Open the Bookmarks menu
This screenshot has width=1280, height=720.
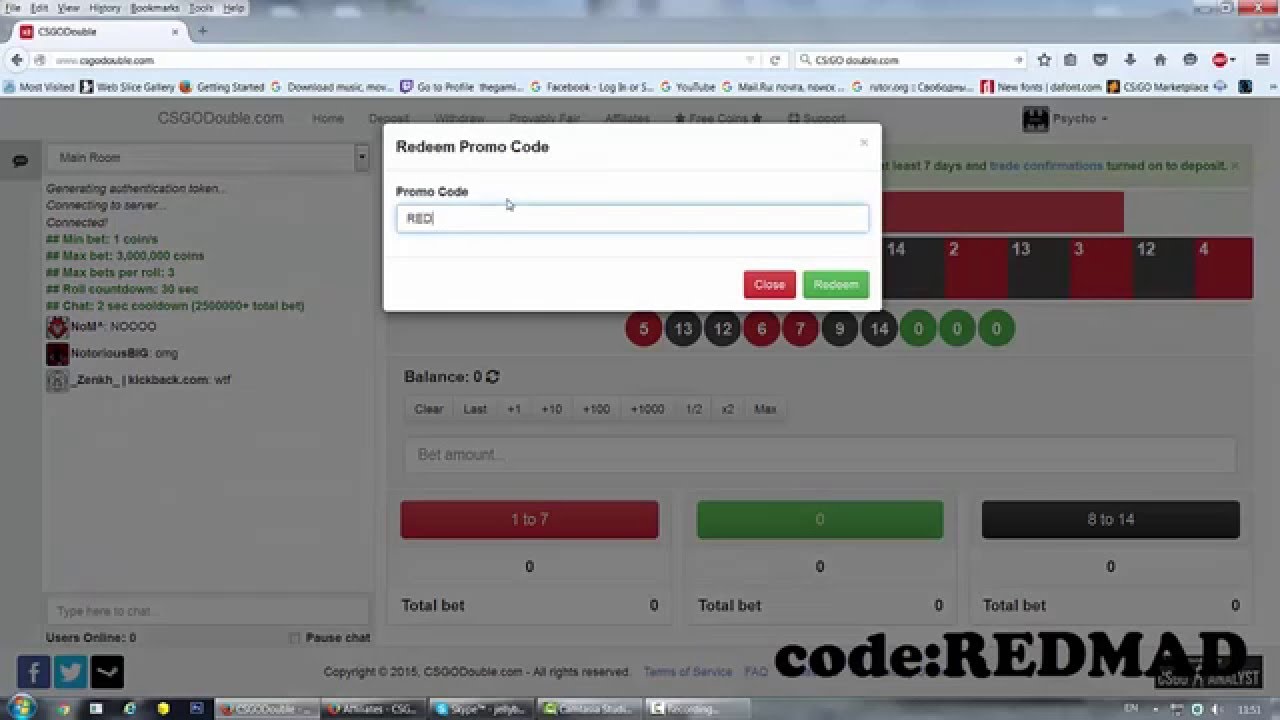coord(154,8)
